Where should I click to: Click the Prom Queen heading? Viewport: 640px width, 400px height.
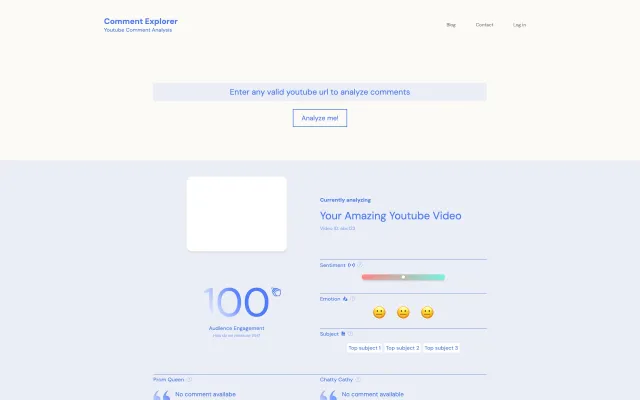click(169, 380)
